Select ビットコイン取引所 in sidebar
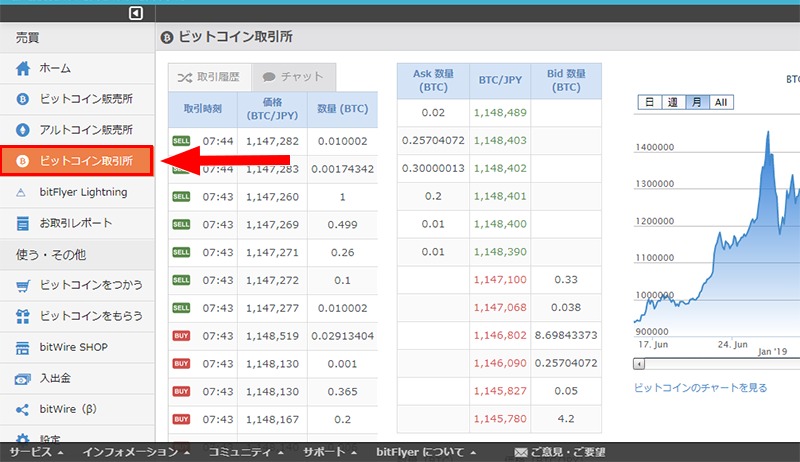 [77, 161]
